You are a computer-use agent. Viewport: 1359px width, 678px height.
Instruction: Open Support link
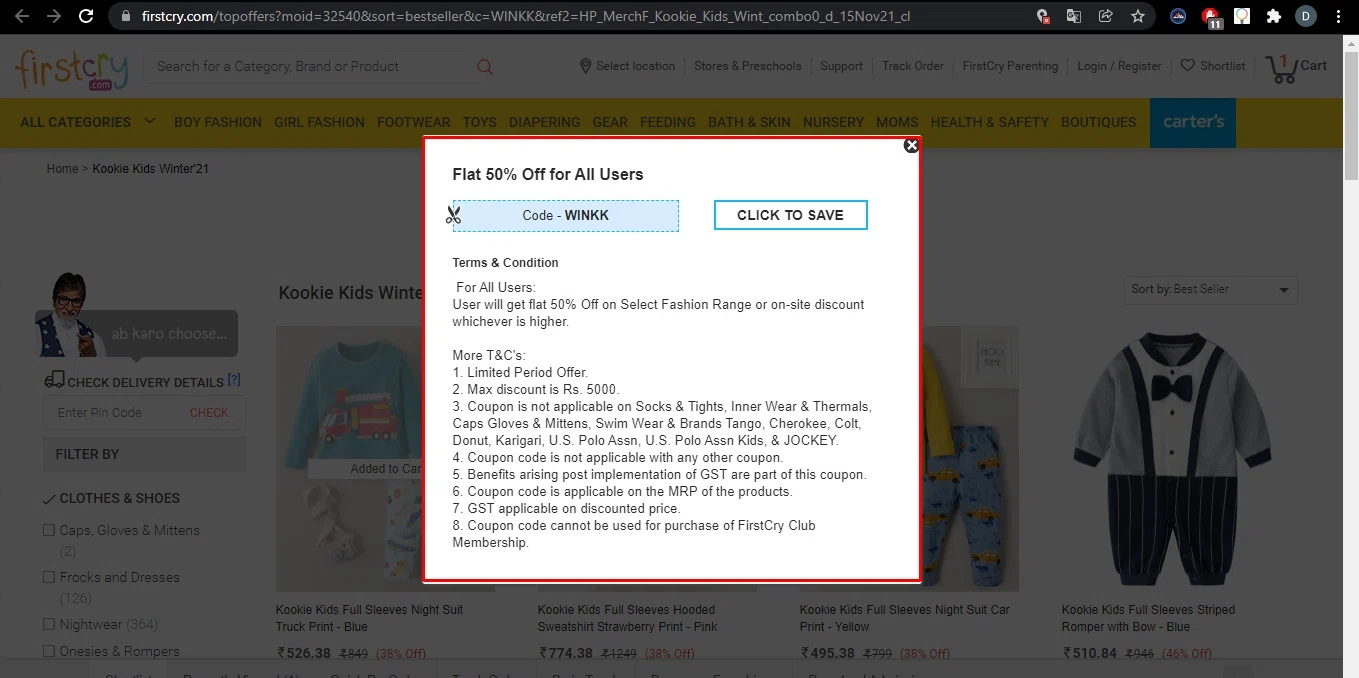pos(841,66)
